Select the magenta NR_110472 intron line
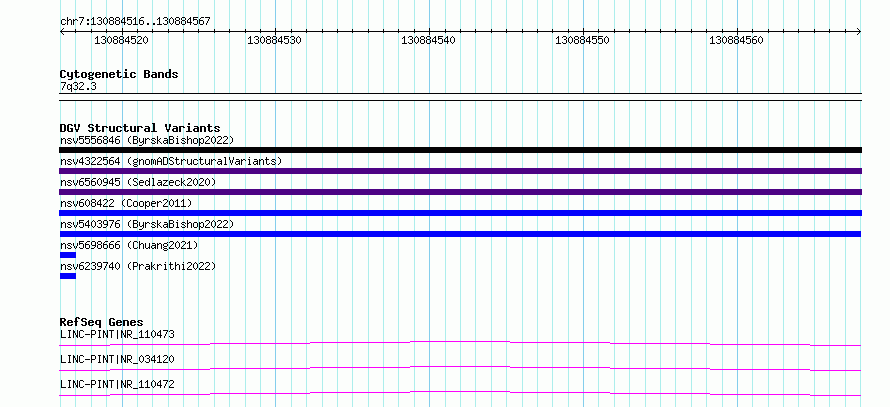The width and height of the screenshot is (890, 407). [460, 393]
